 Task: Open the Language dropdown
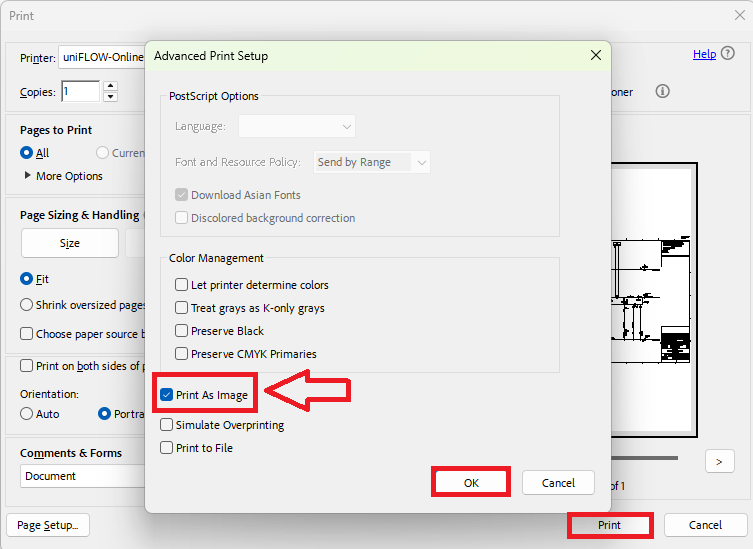click(x=297, y=126)
